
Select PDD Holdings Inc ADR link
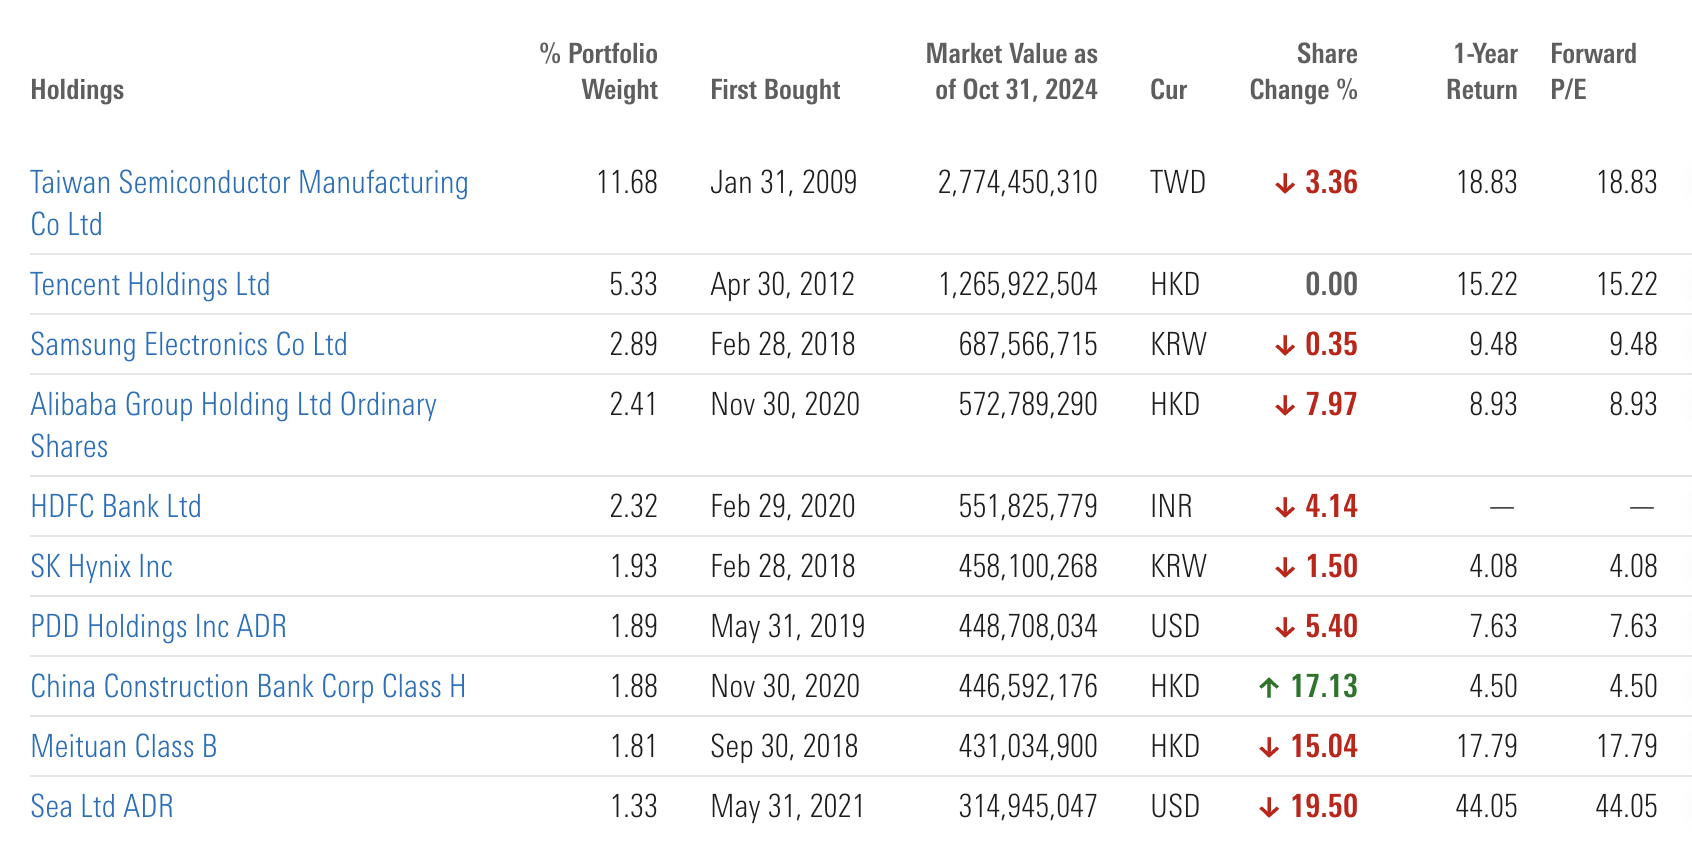159,627
